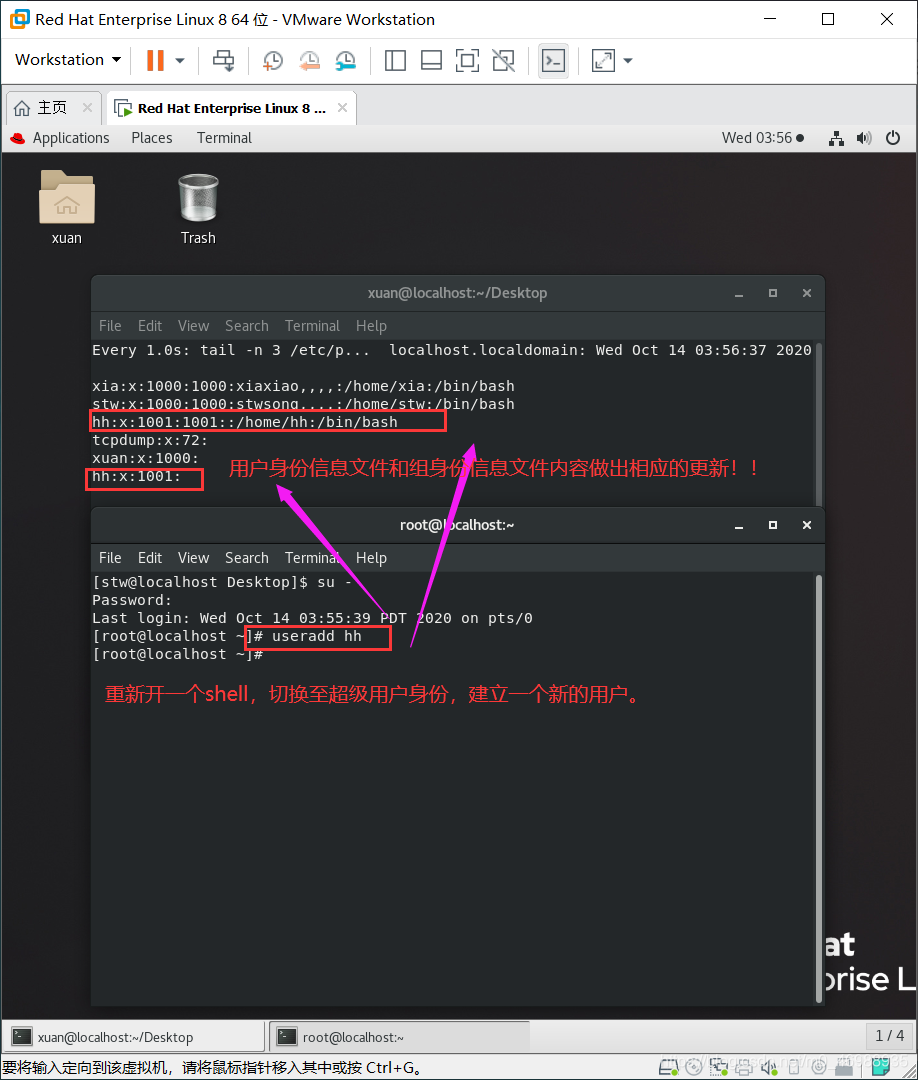Viewport: 918px width, 1080px height.
Task: Click the network adapter device status icon
Action: point(718,1067)
